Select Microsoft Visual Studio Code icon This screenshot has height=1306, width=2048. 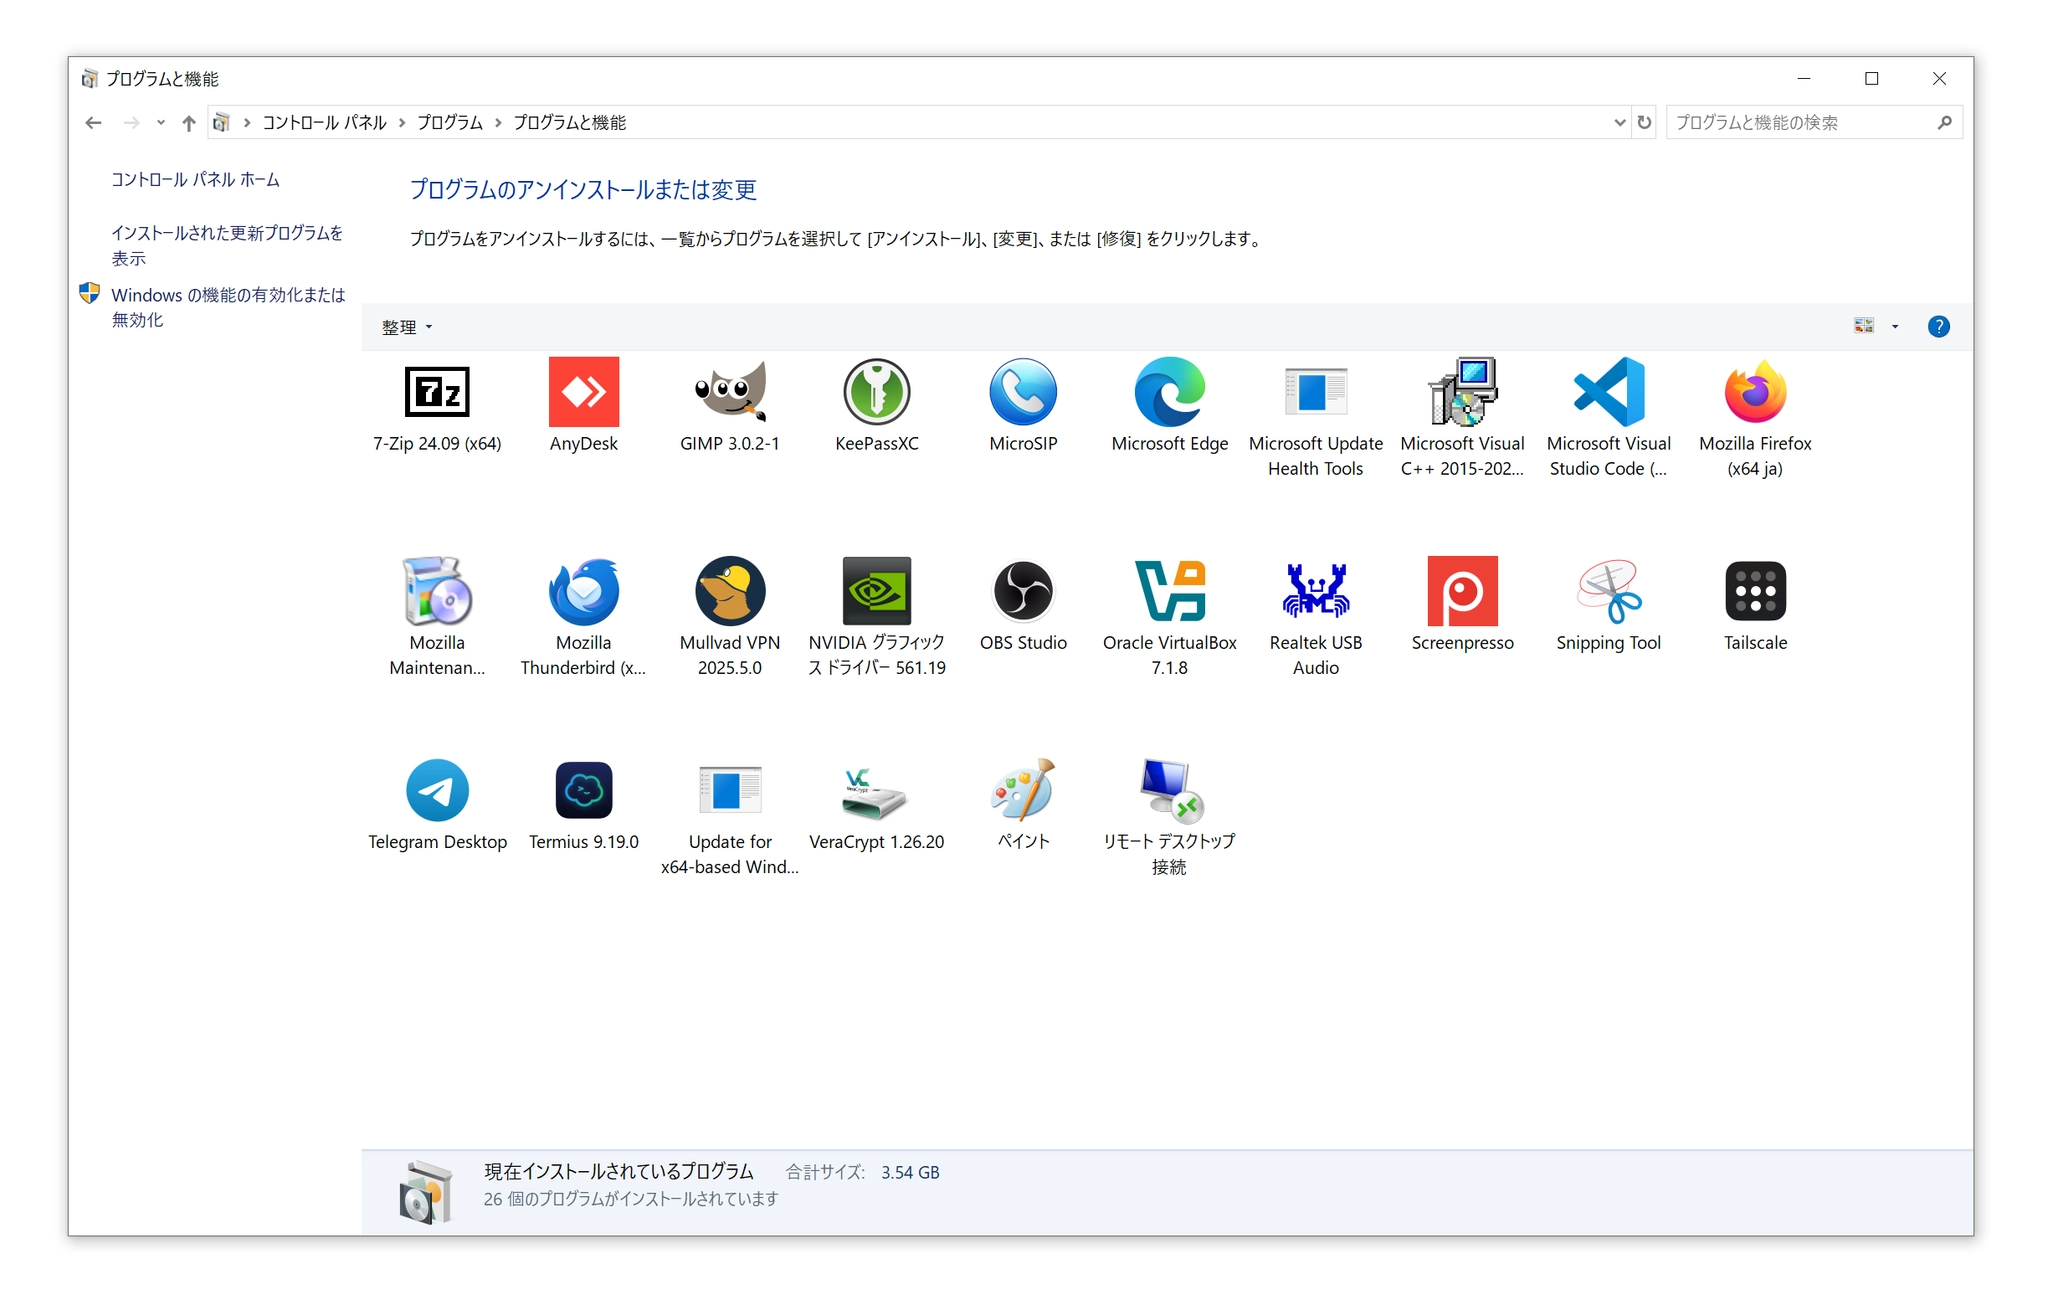[1609, 392]
